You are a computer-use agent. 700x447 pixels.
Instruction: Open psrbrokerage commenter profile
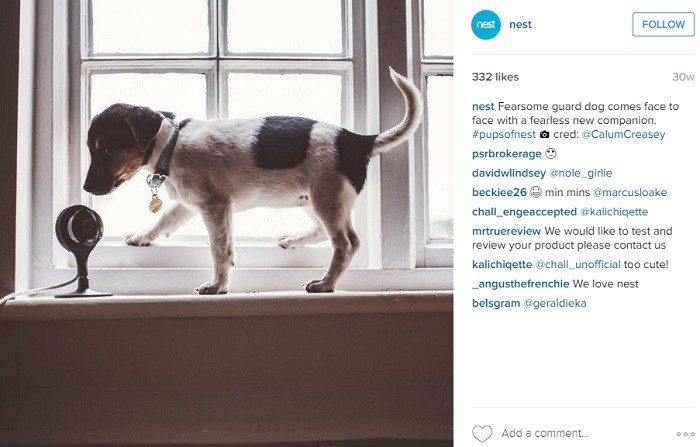[506, 154]
